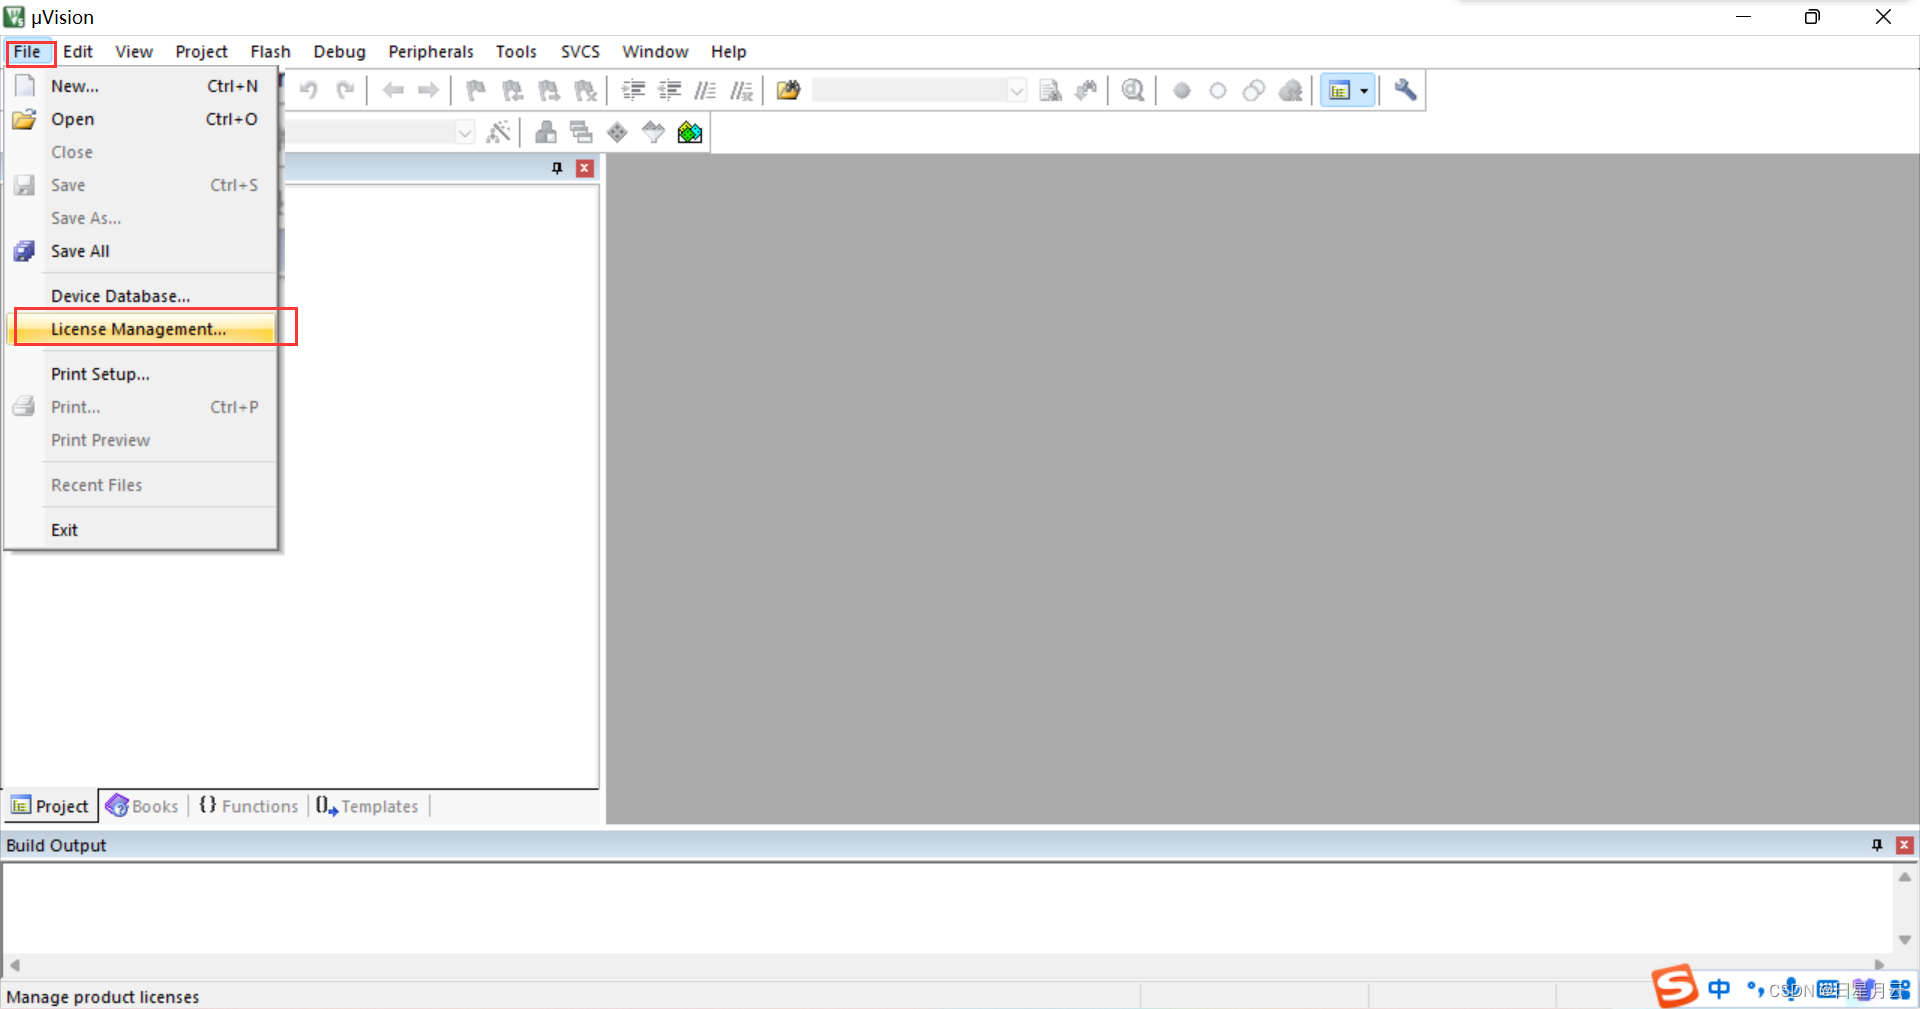
Task: Select Exit from the File menu
Action: tap(141, 530)
